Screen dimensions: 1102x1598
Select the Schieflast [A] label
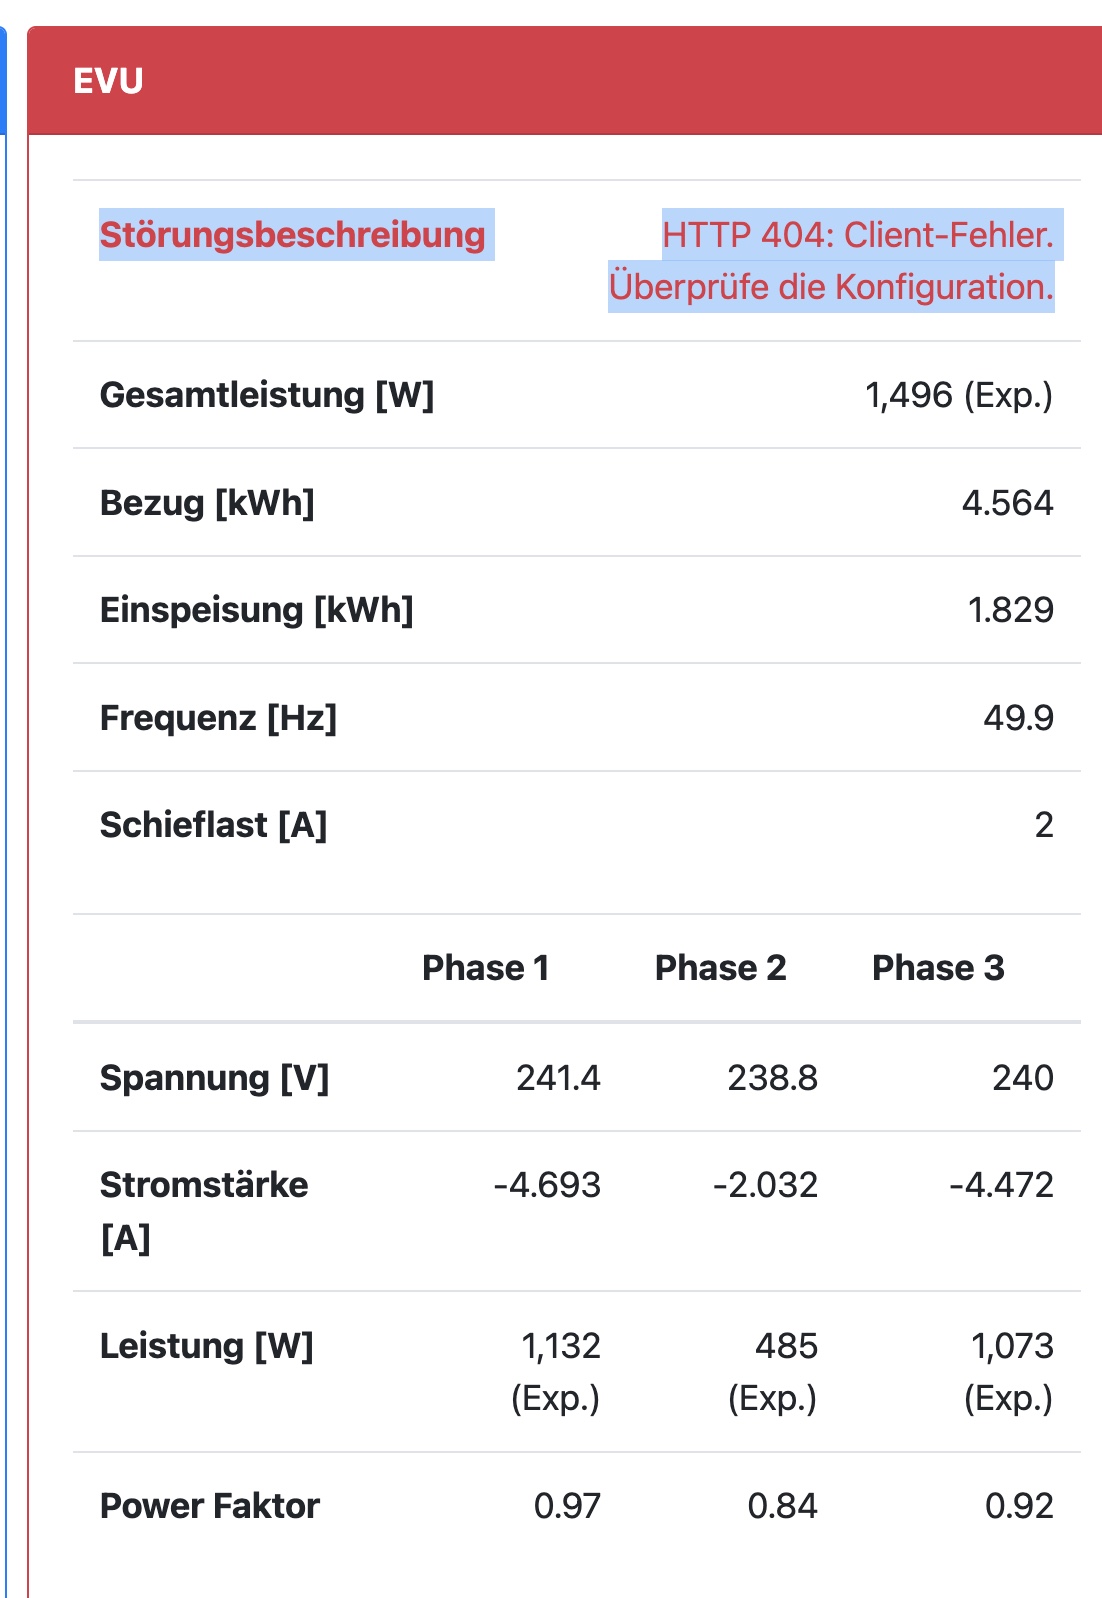214,825
